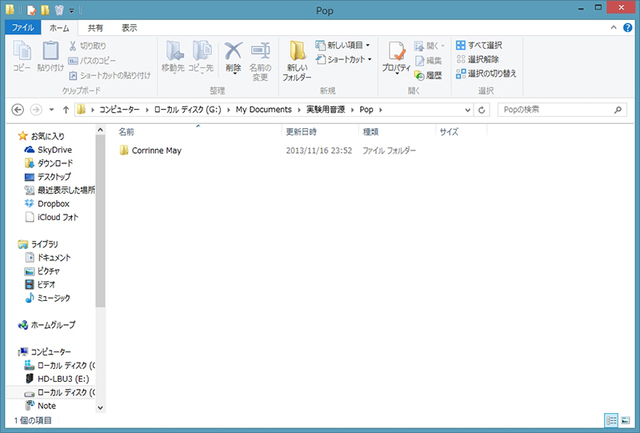This screenshot has height=433, width=640.
Task: Expand the arrow after Pop in address bar
Action: tap(381, 110)
